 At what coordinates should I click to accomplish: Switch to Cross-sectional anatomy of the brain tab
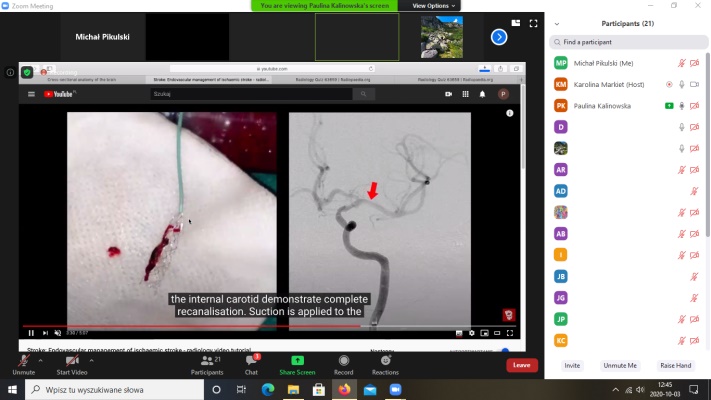pyautogui.click(x=82, y=79)
